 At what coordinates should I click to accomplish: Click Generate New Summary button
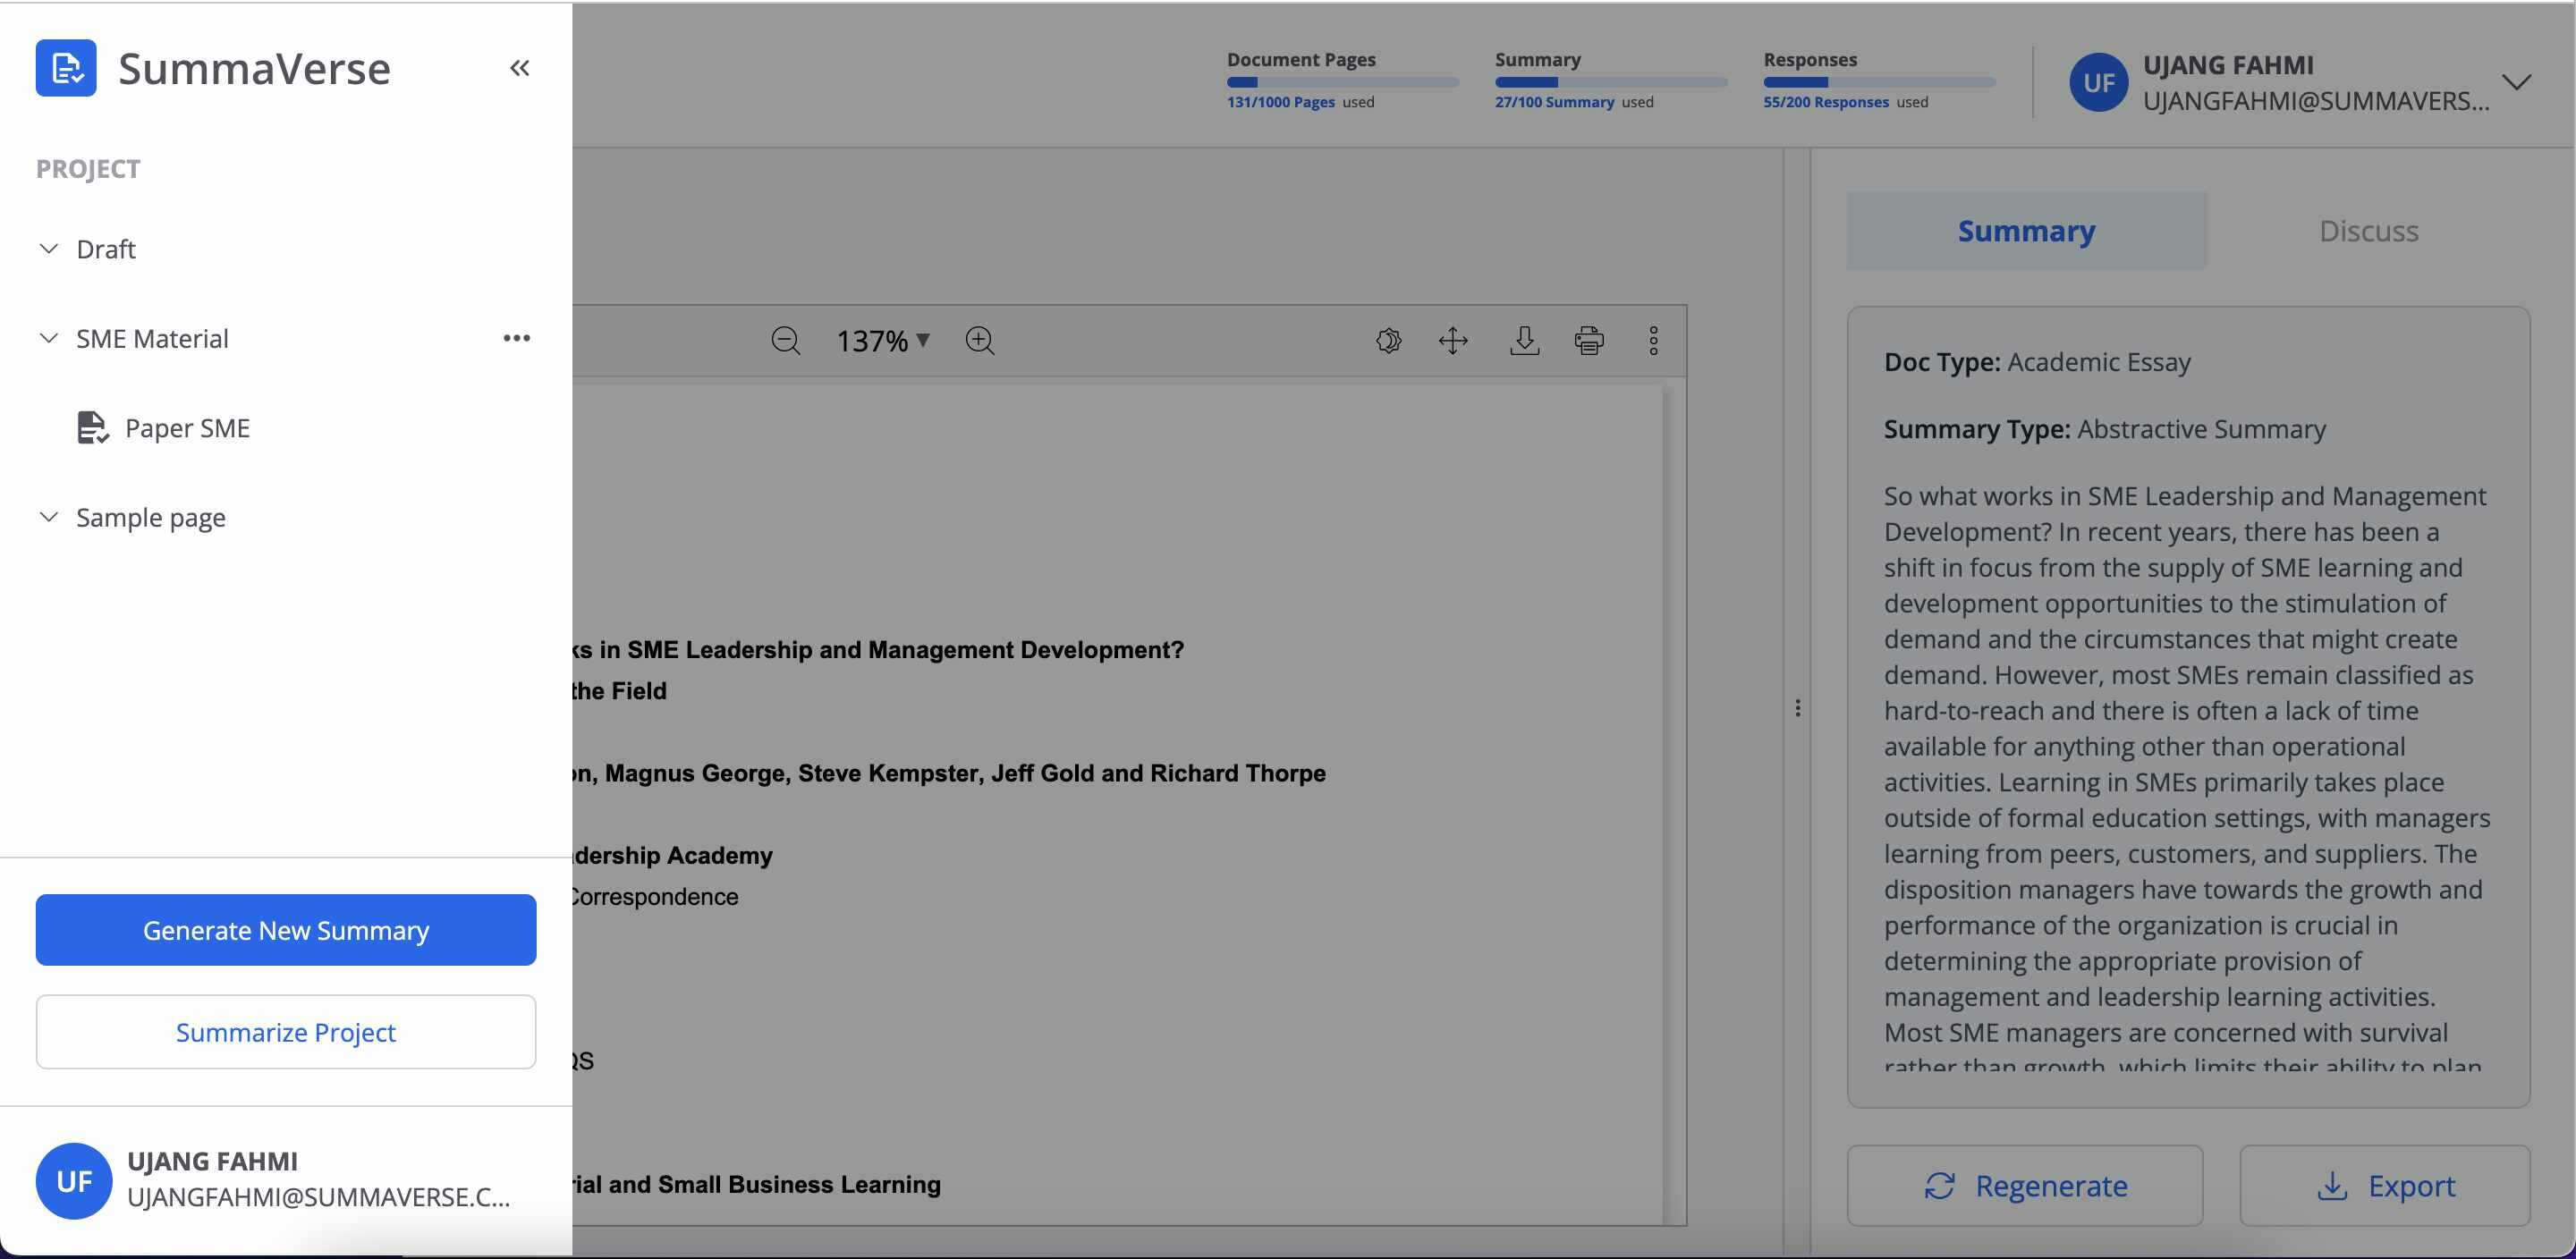coord(286,930)
